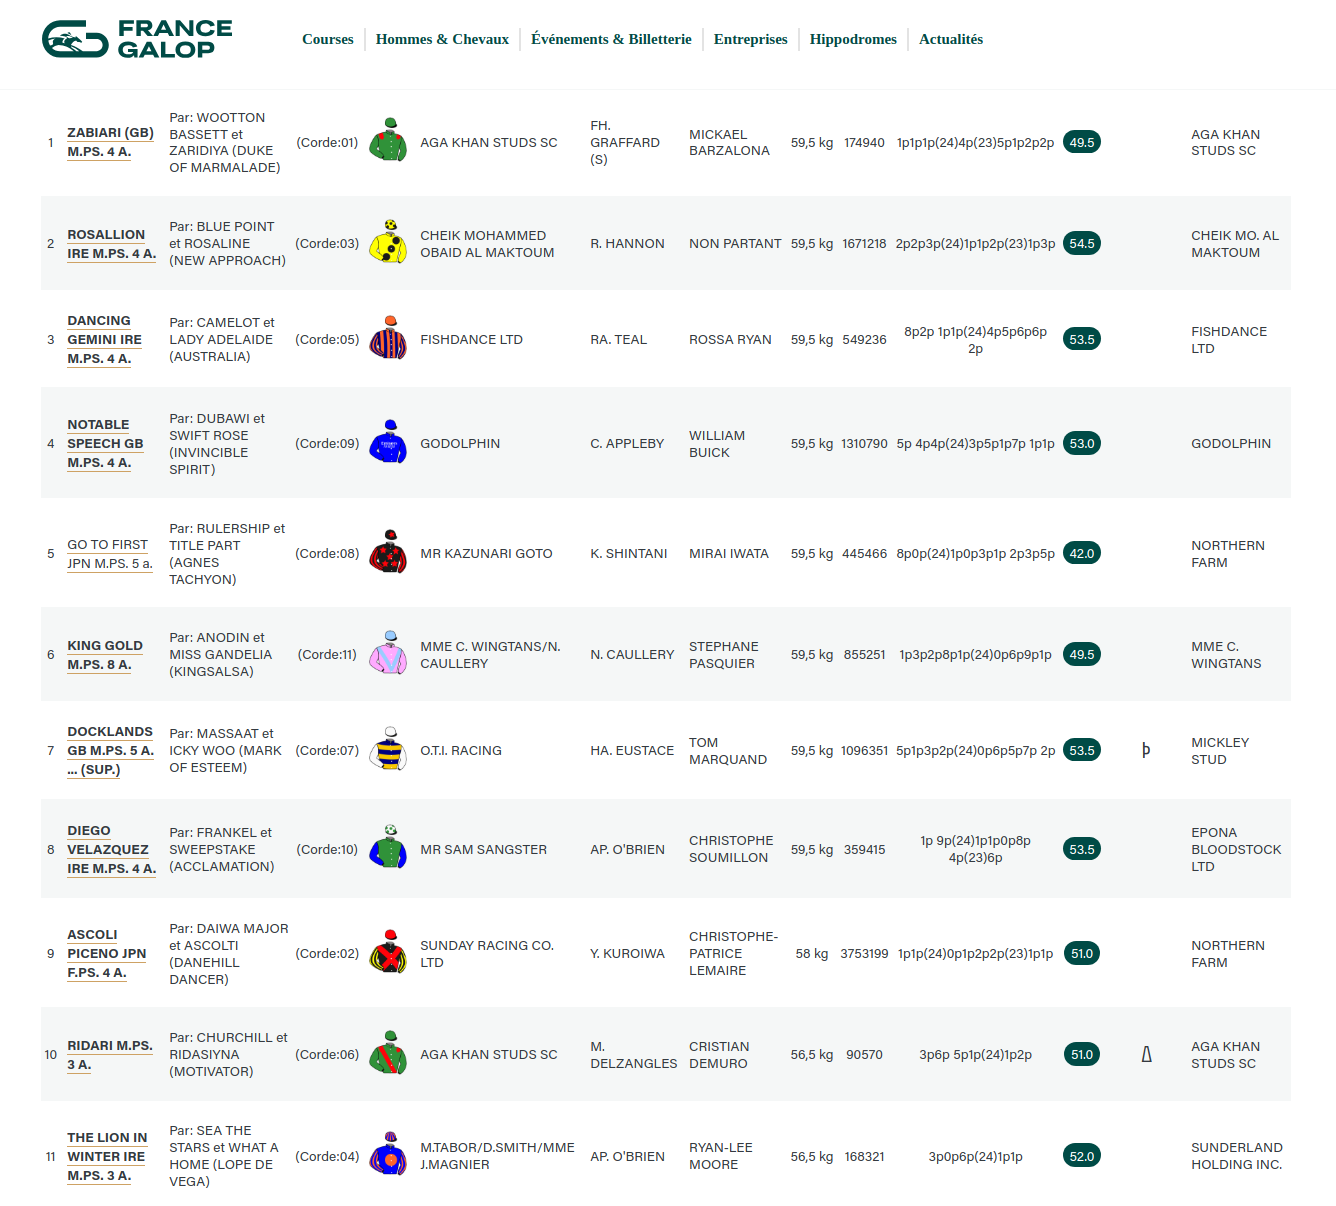1336x1206 pixels.
Task: Click Zabiari's green jockey silks icon
Action: pyautogui.click(x=388, y=140)
